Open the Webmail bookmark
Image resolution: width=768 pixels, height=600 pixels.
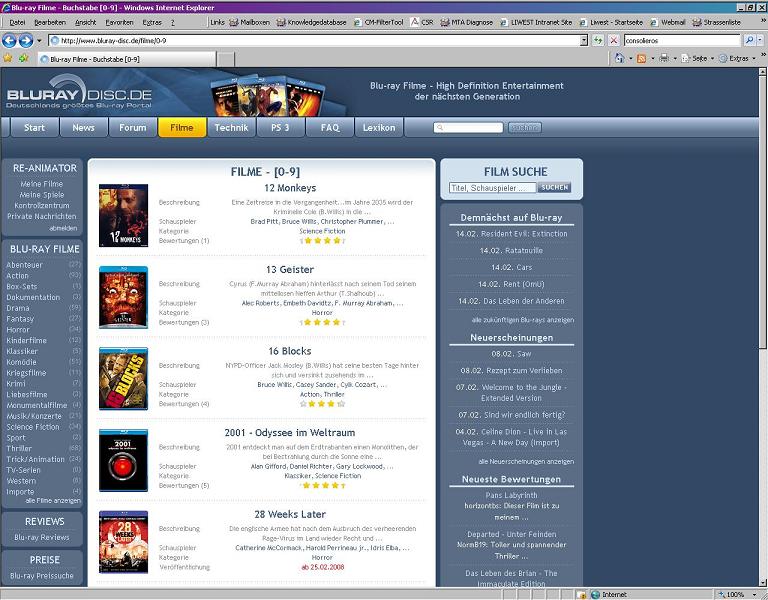(668, 23)
